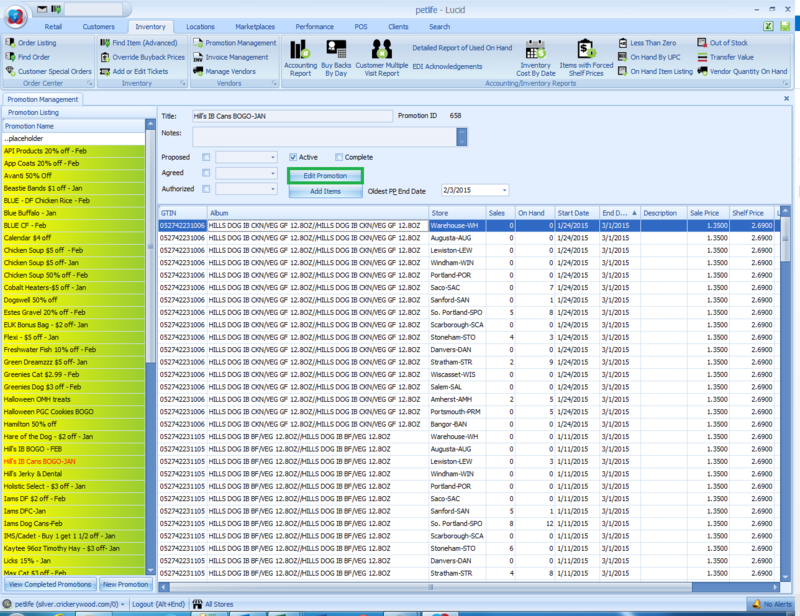
Task: Click the green save icon top right
Action: point(785,26)
